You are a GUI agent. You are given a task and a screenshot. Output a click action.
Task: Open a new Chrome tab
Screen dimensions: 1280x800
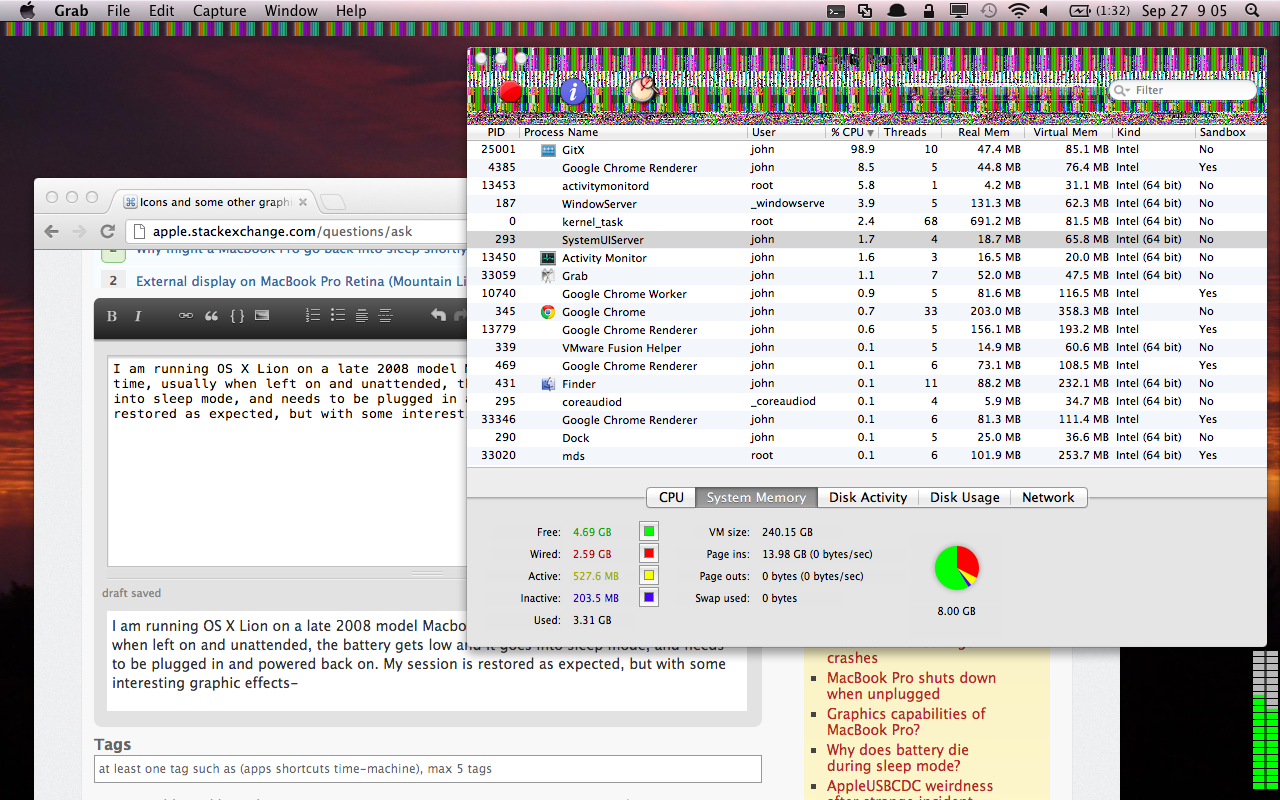pyautogui.click(x=333, y=203)
